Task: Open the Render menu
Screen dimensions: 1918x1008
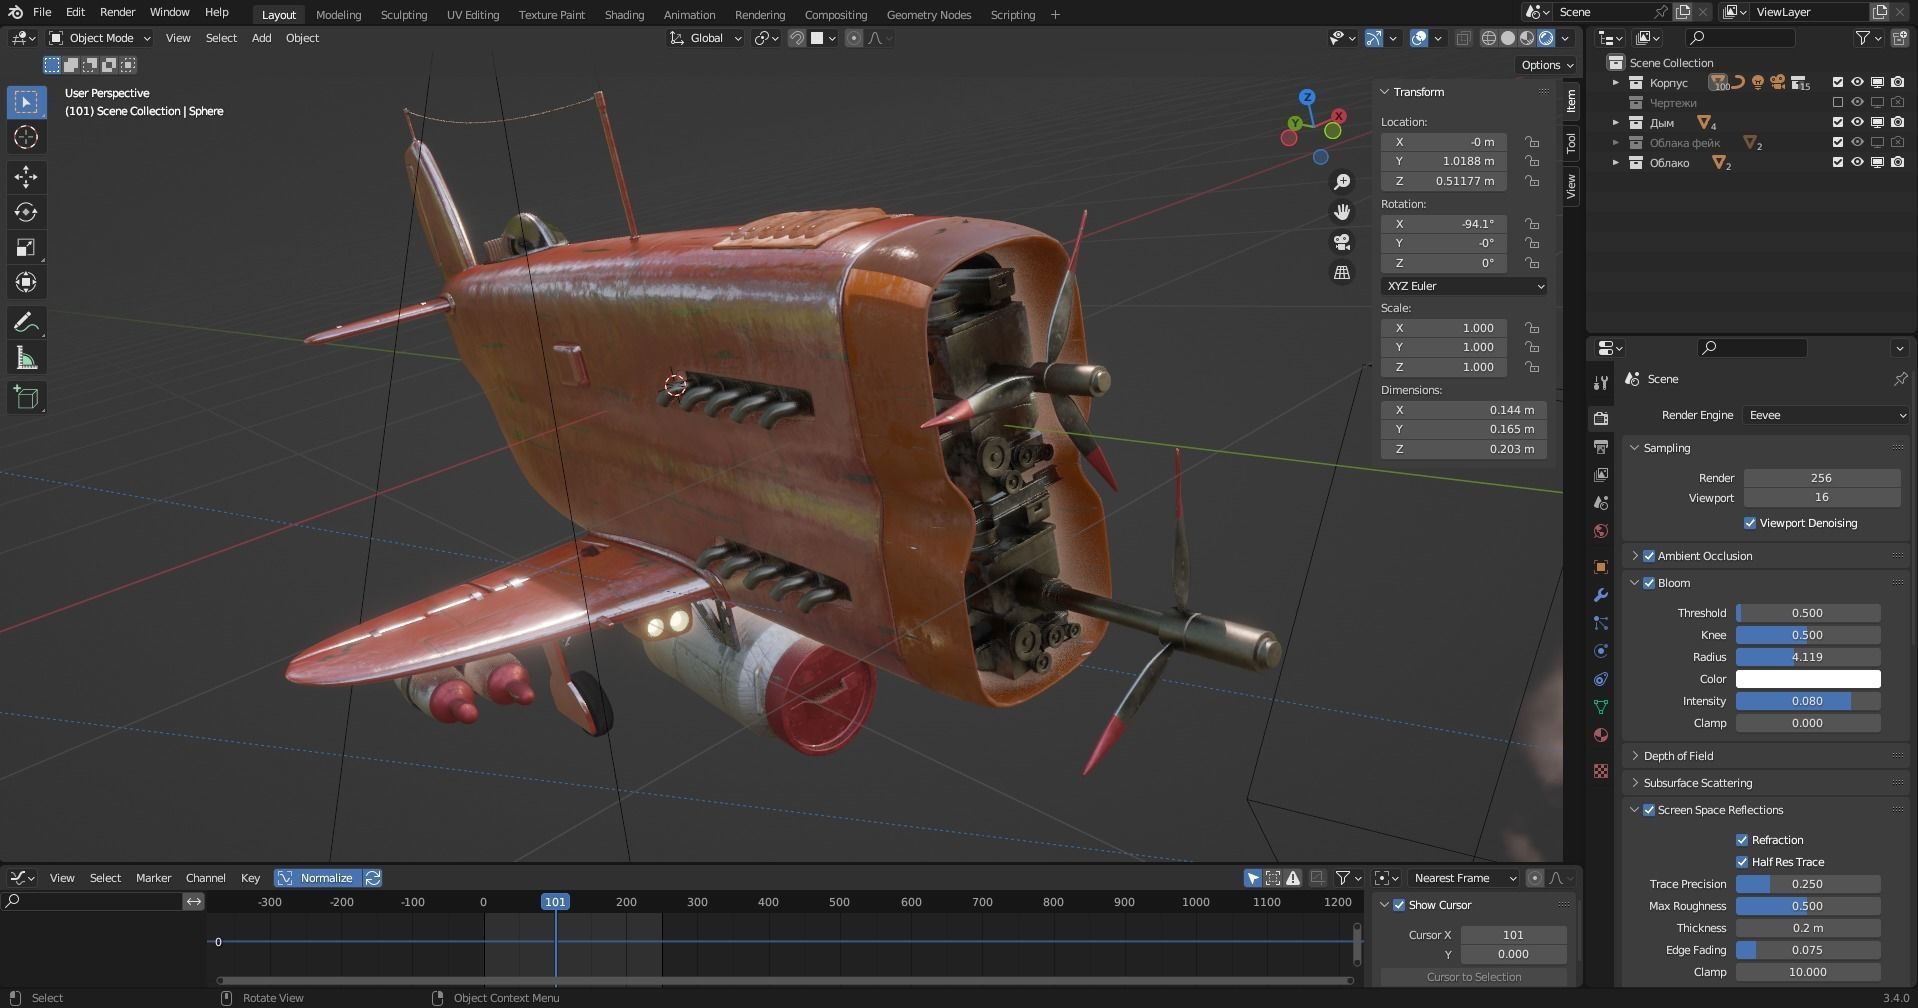Action: click(x=117, y=12)
